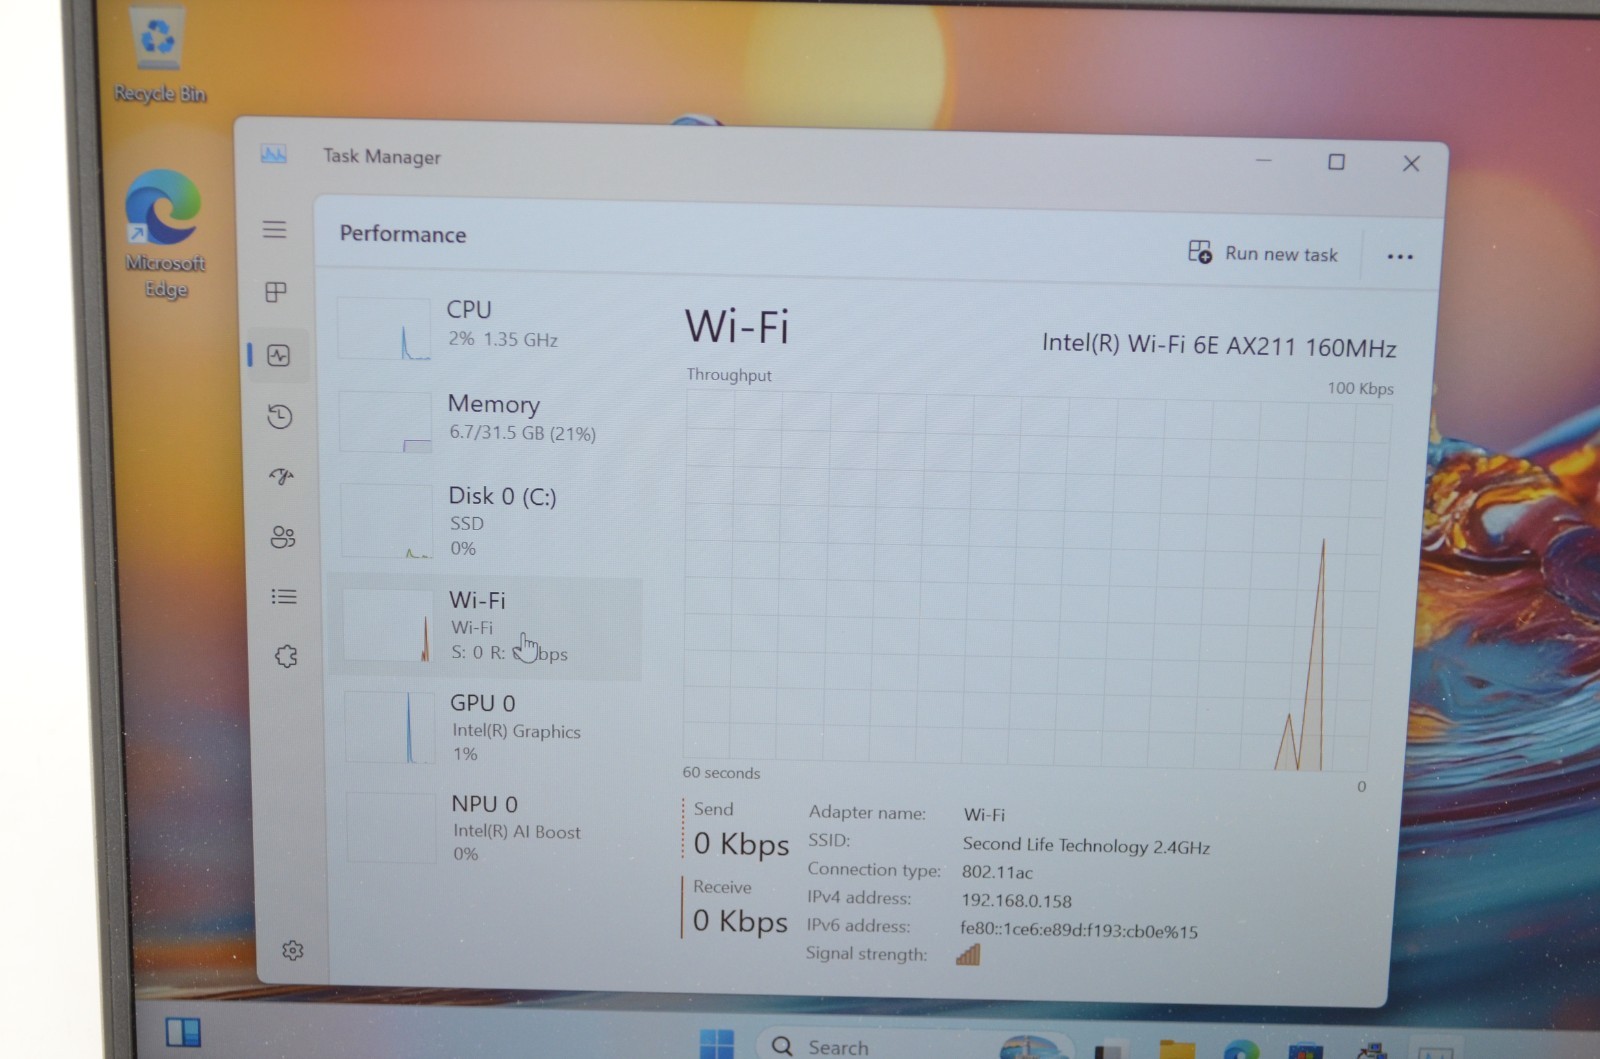Screen dimensions: 1600x1059
Task: Click Run new task button
Action: click(1262, 253)
